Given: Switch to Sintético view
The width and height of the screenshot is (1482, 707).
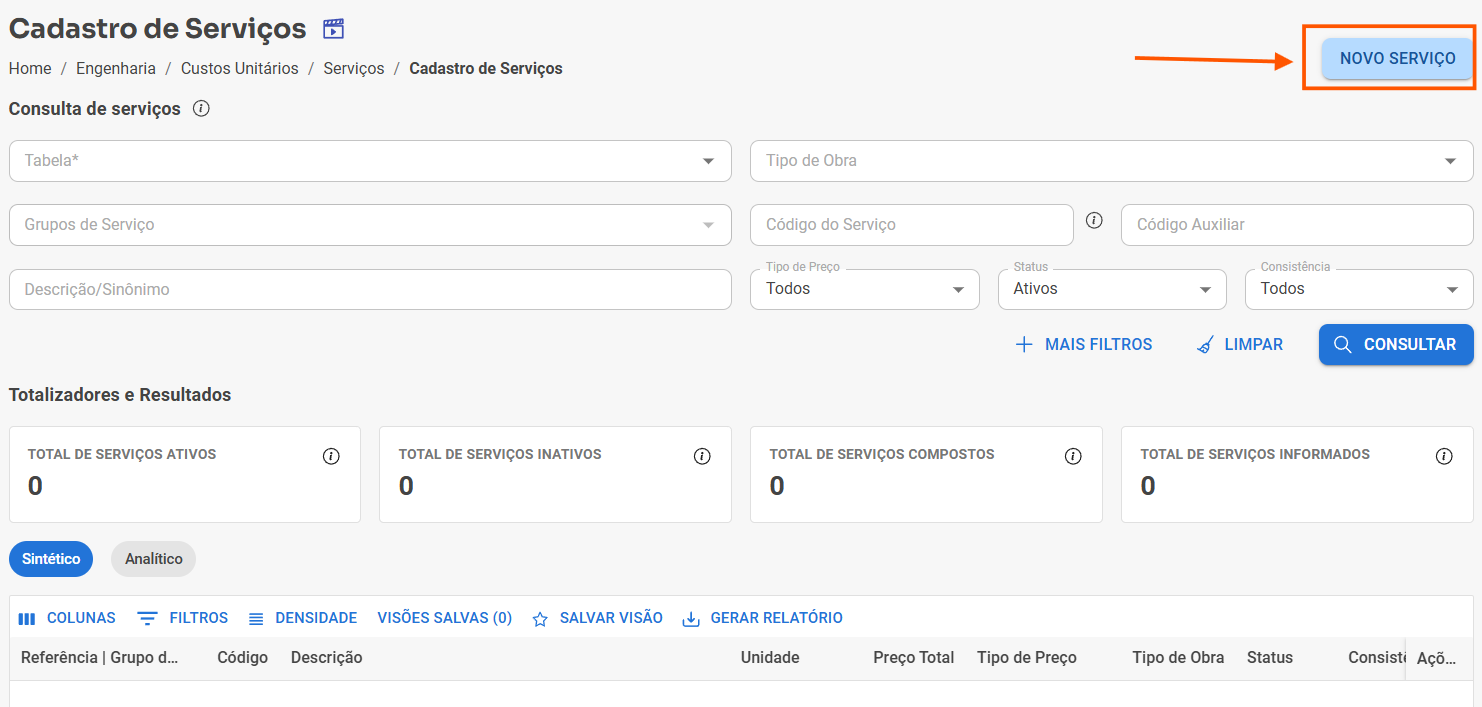Looking at the screenshot, I should 51,559.
